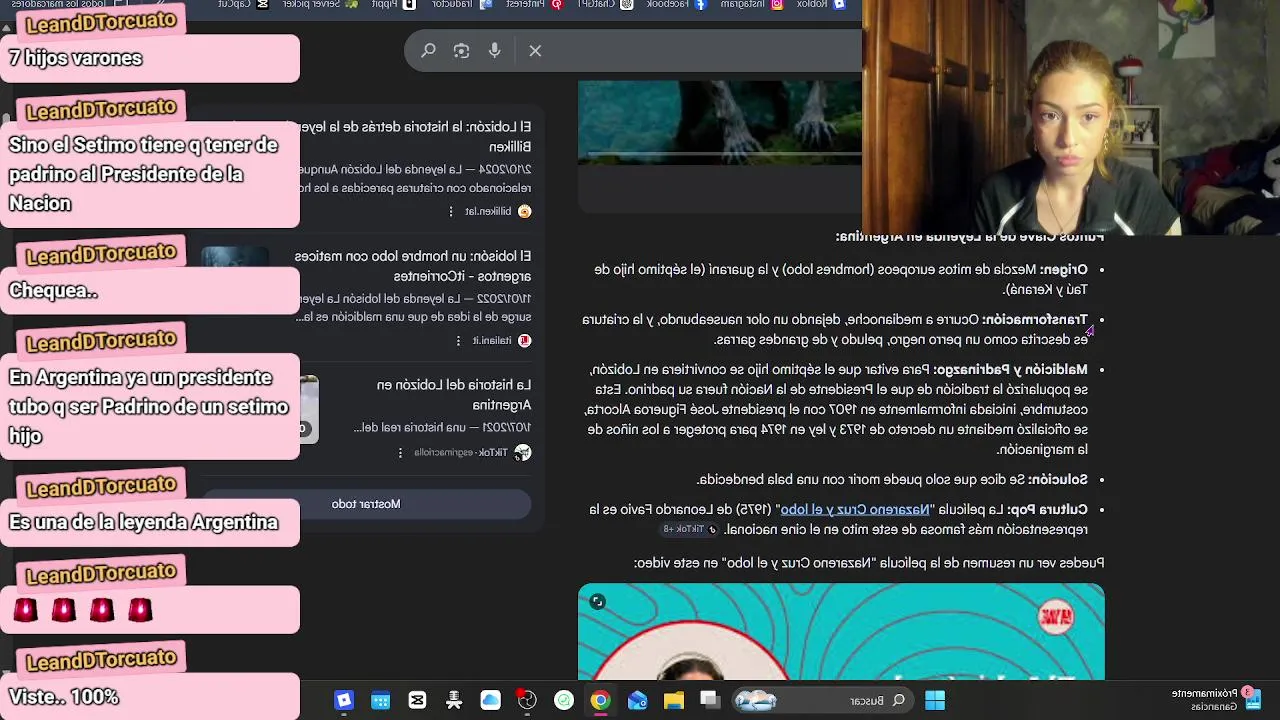Open CapCut from the taskbar
This screenshot has width=1280, height=720.
click(417, 700)
